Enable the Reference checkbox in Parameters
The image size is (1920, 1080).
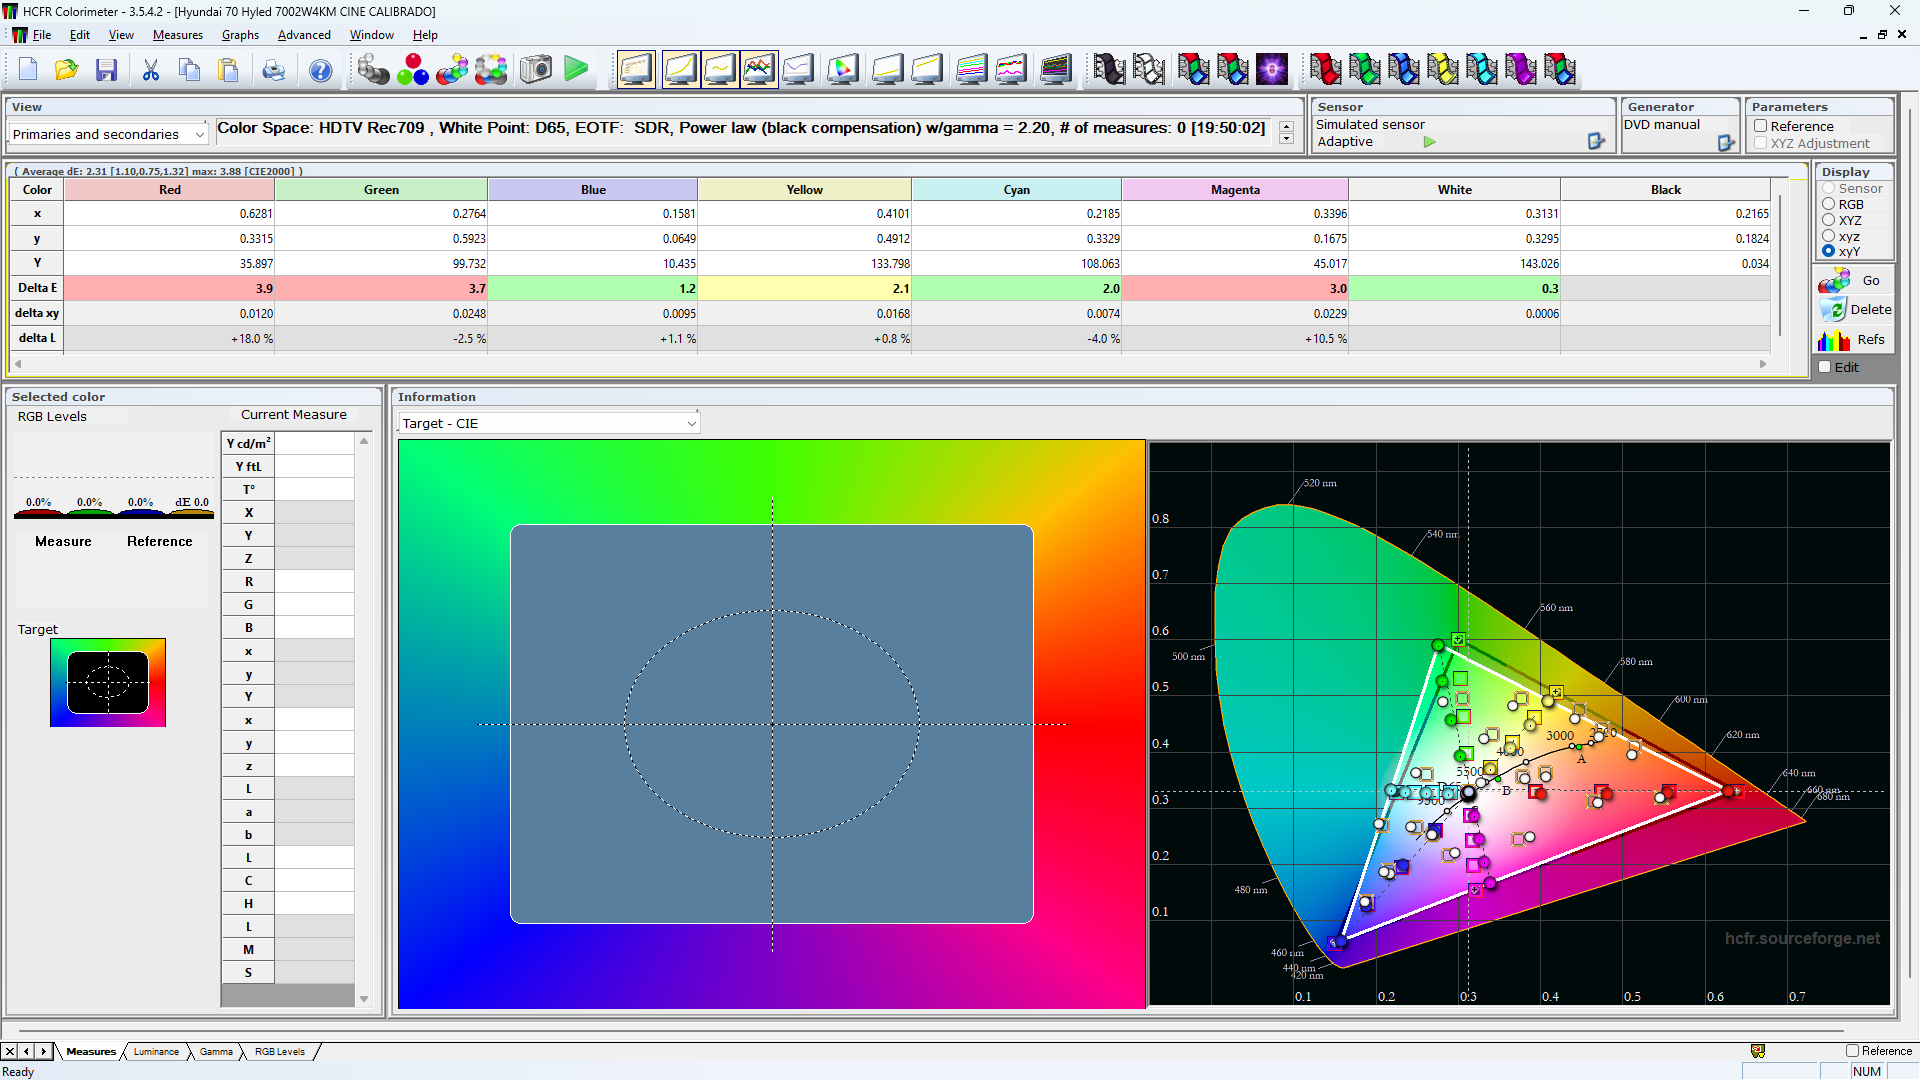(1761, 126)
